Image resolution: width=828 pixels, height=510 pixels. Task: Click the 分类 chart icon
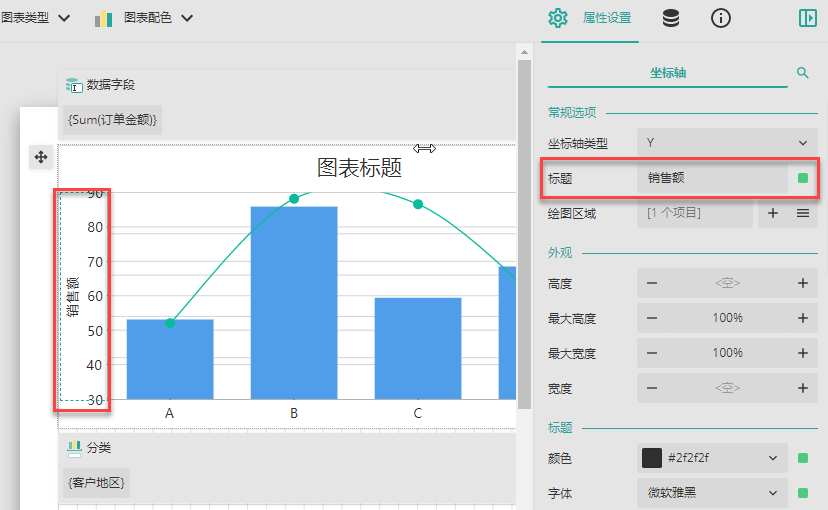point(74,448)
